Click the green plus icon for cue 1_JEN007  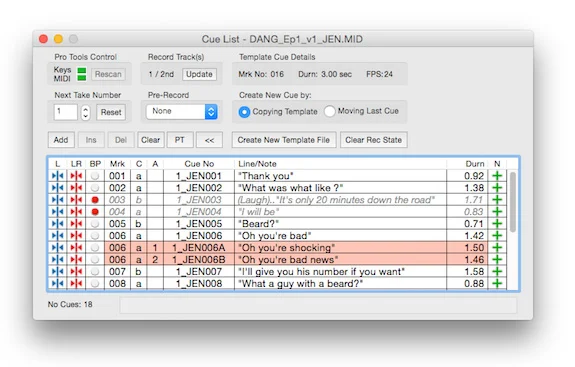pos(497,272)
